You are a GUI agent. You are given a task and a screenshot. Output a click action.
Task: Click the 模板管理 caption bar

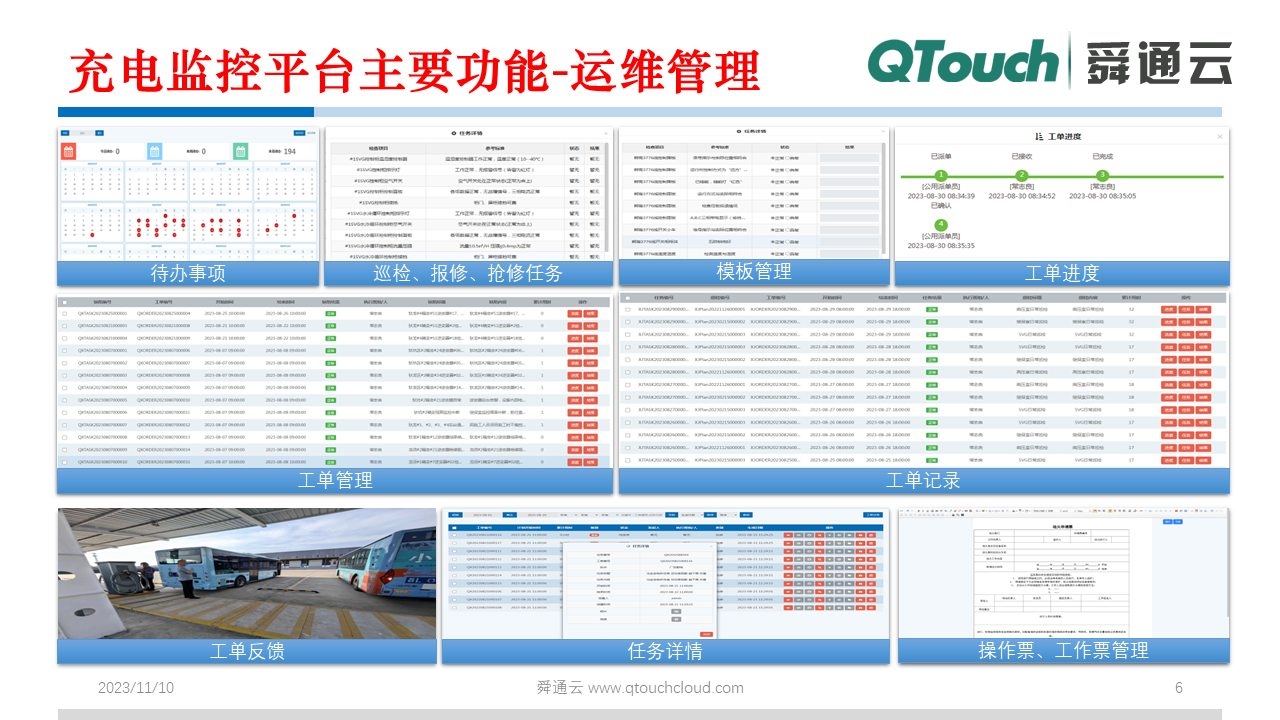pyautogui.click(x=753, y=271)
